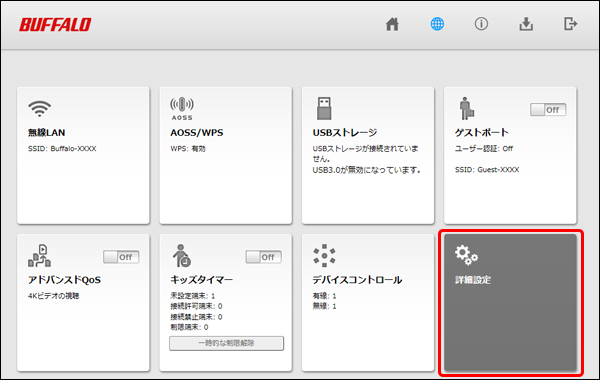The image size is (600, 380).
Task: Open the 無線LAN Wi-Fi icon
Action: point(39,109)
